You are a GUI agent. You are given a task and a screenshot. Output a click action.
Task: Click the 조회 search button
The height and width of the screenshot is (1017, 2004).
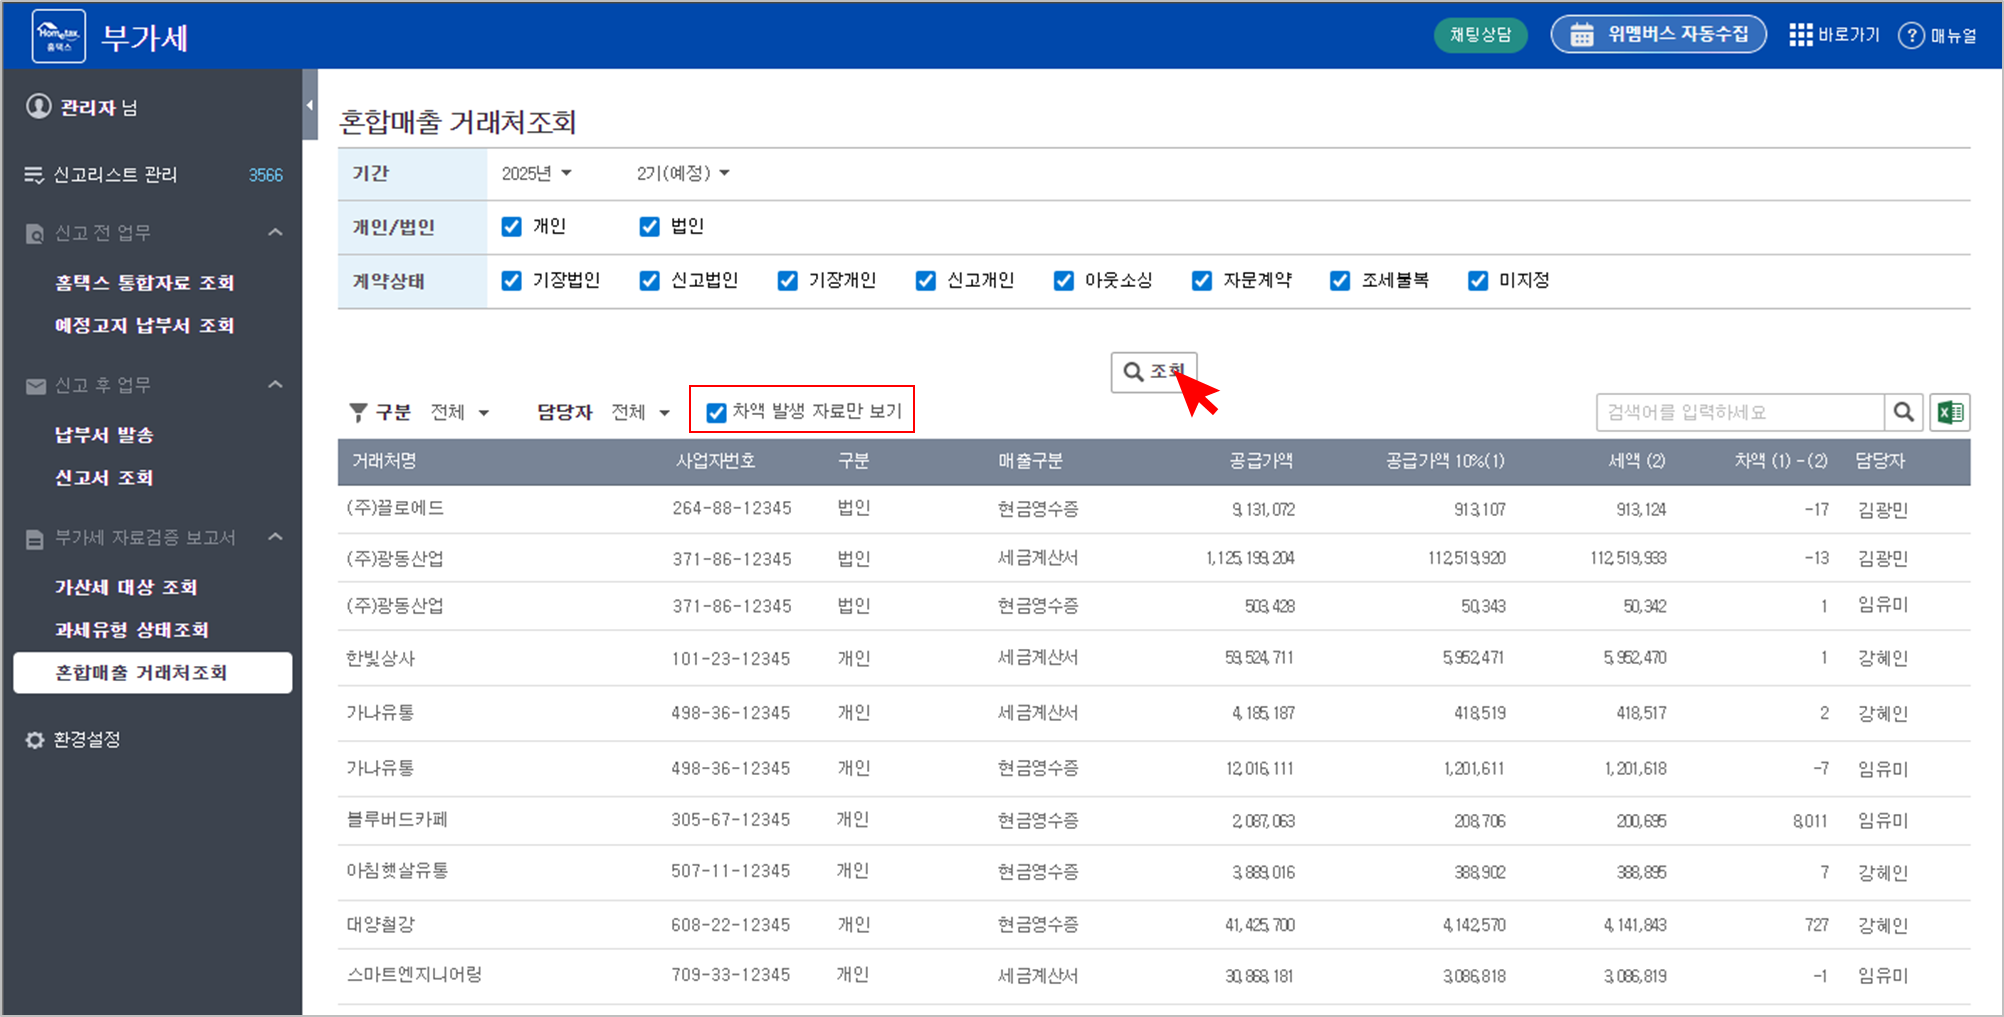(x=1153, y=372)
